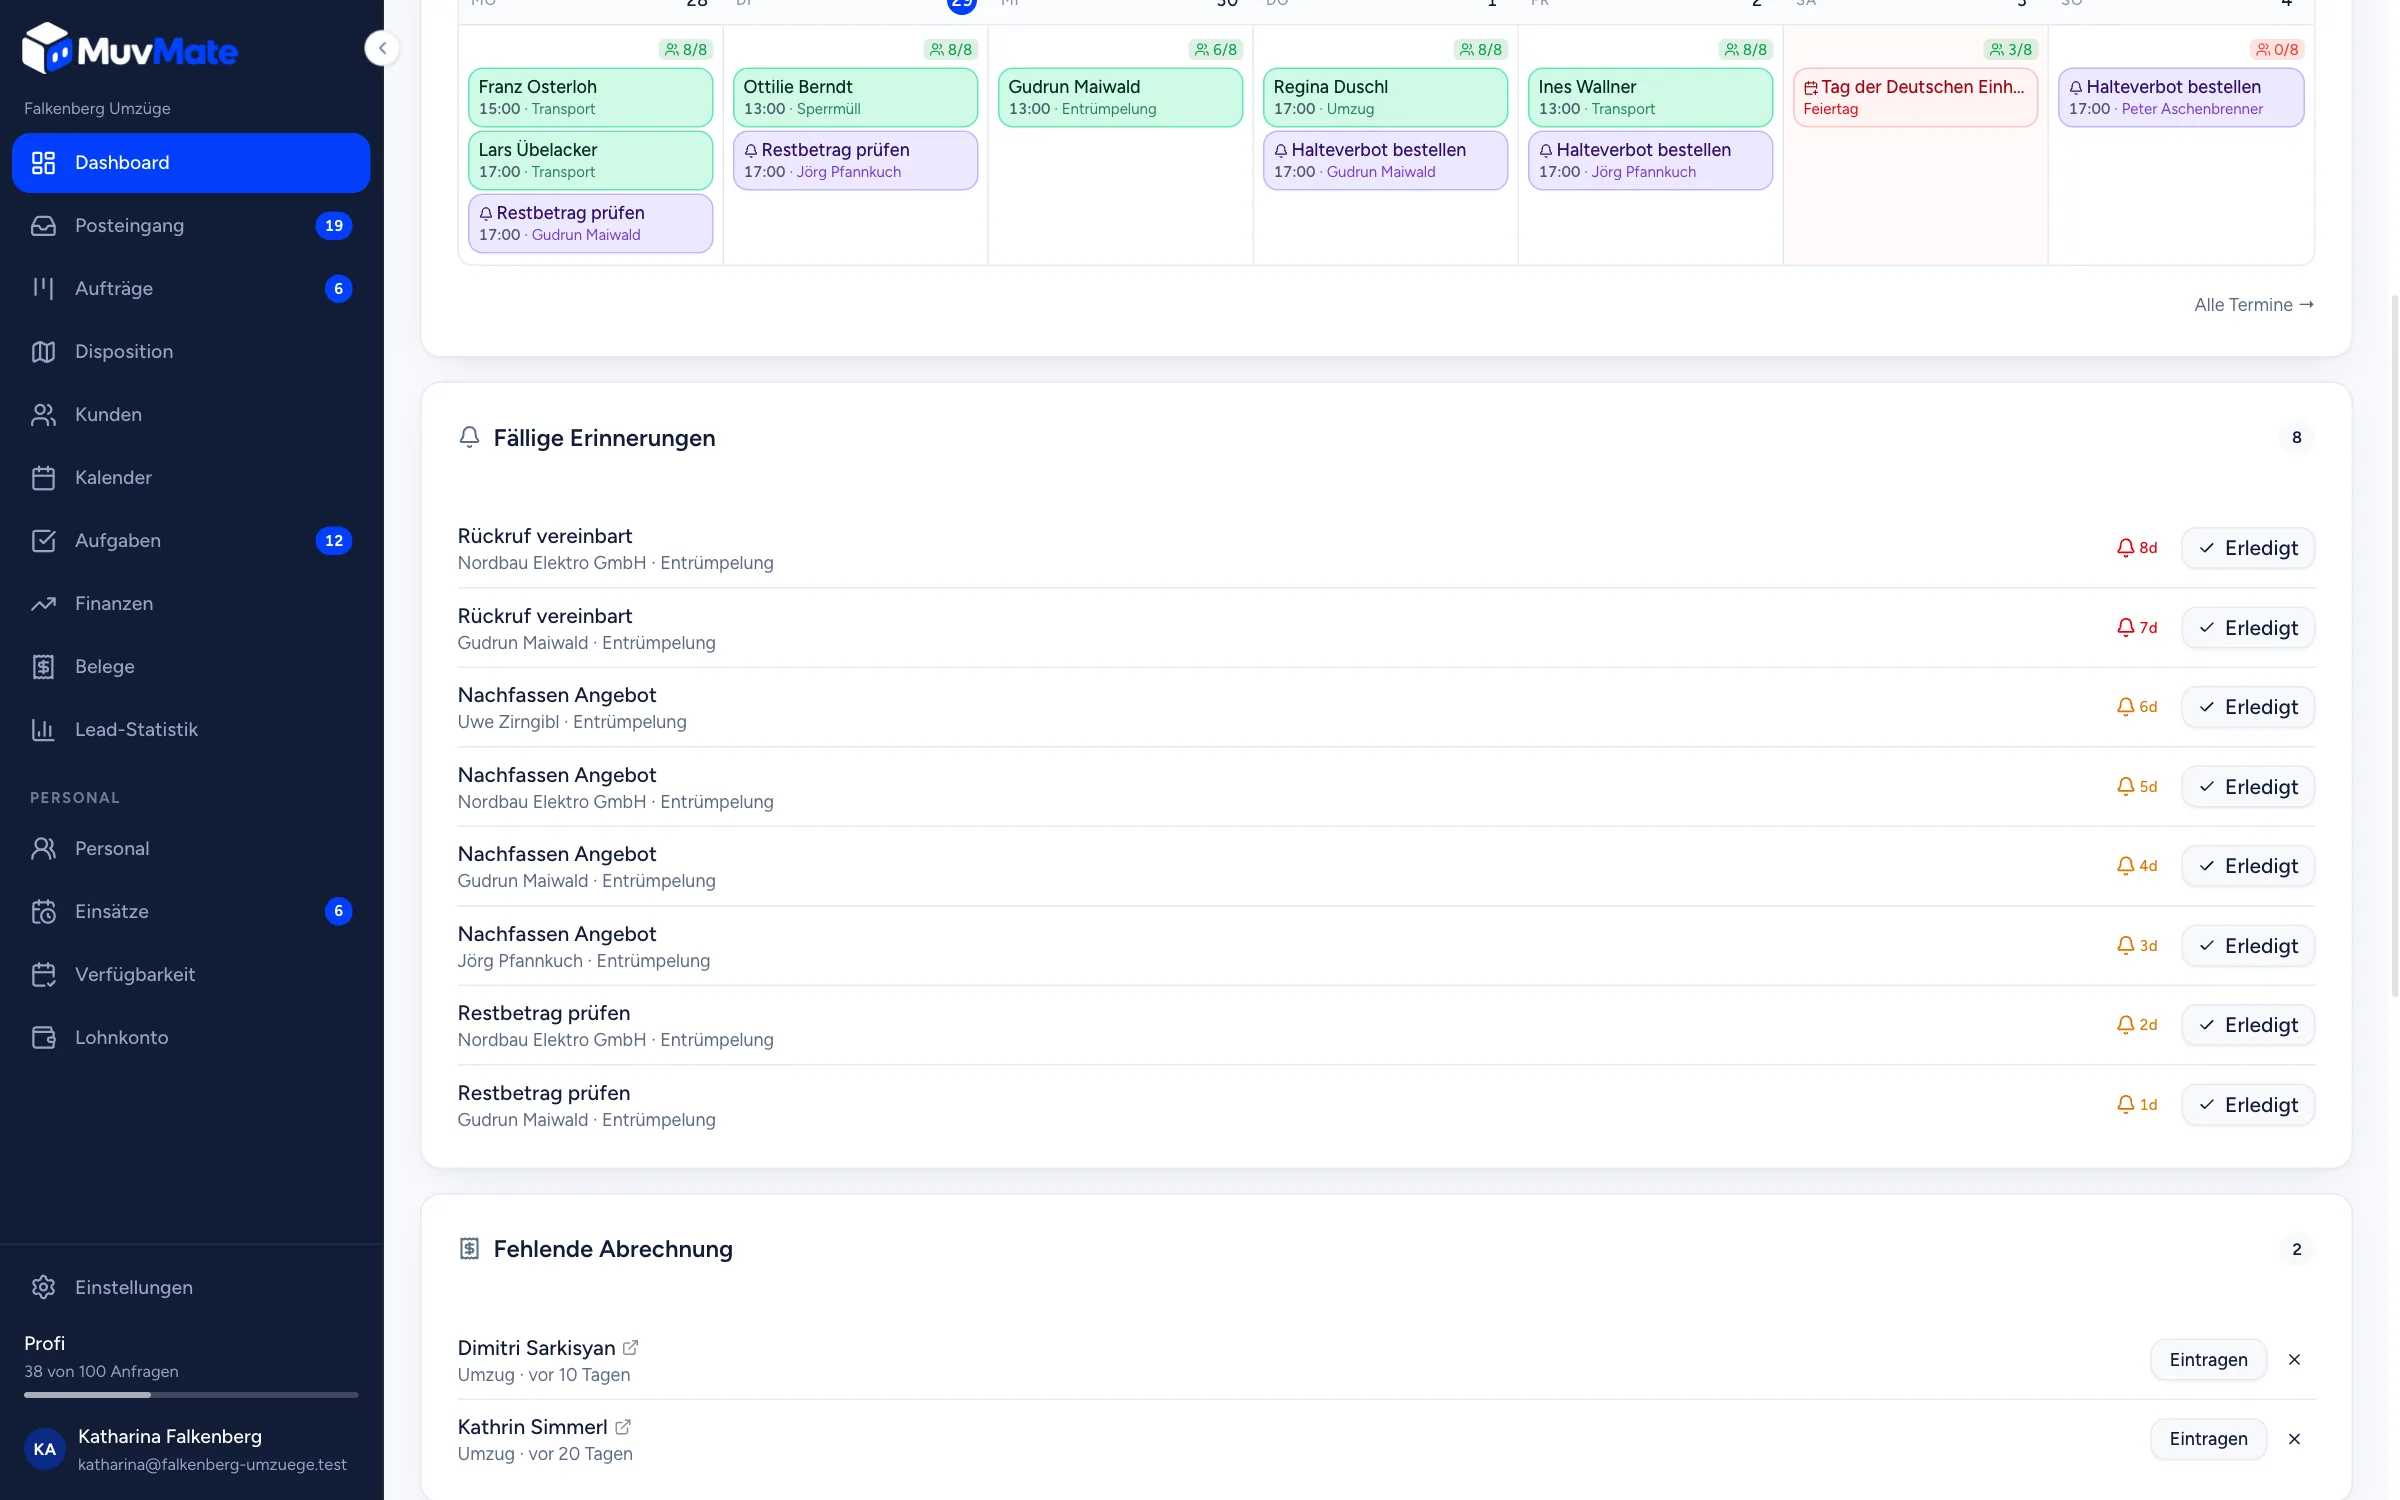Mark the 1d Restbetrag prüfen reminder Erledigt
2400x1500 pixels.
point(2247,1105)
